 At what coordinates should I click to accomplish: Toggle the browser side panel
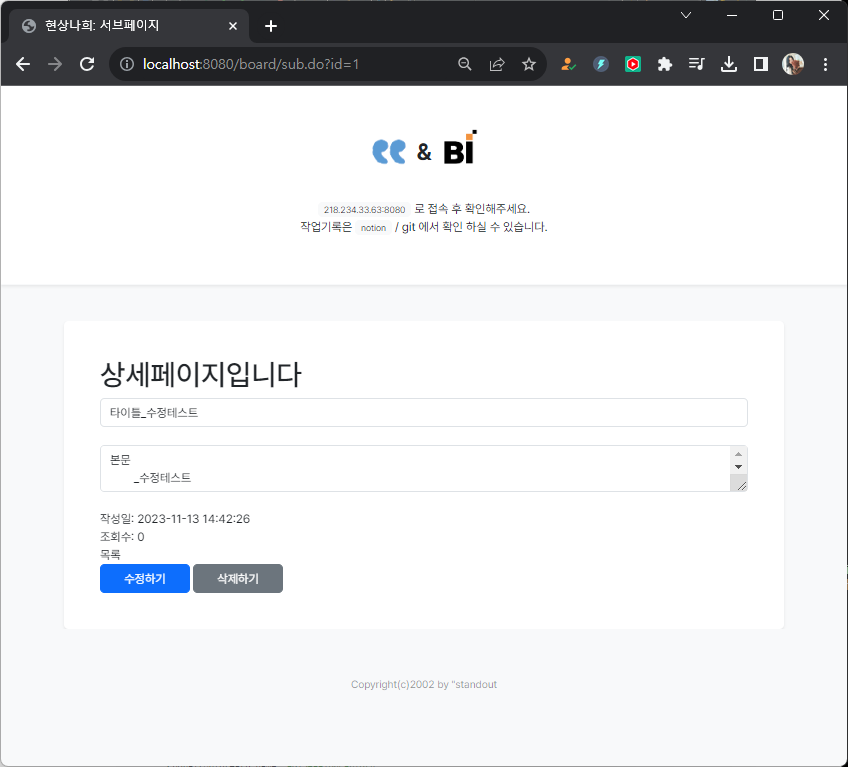[x=761, y=64]
